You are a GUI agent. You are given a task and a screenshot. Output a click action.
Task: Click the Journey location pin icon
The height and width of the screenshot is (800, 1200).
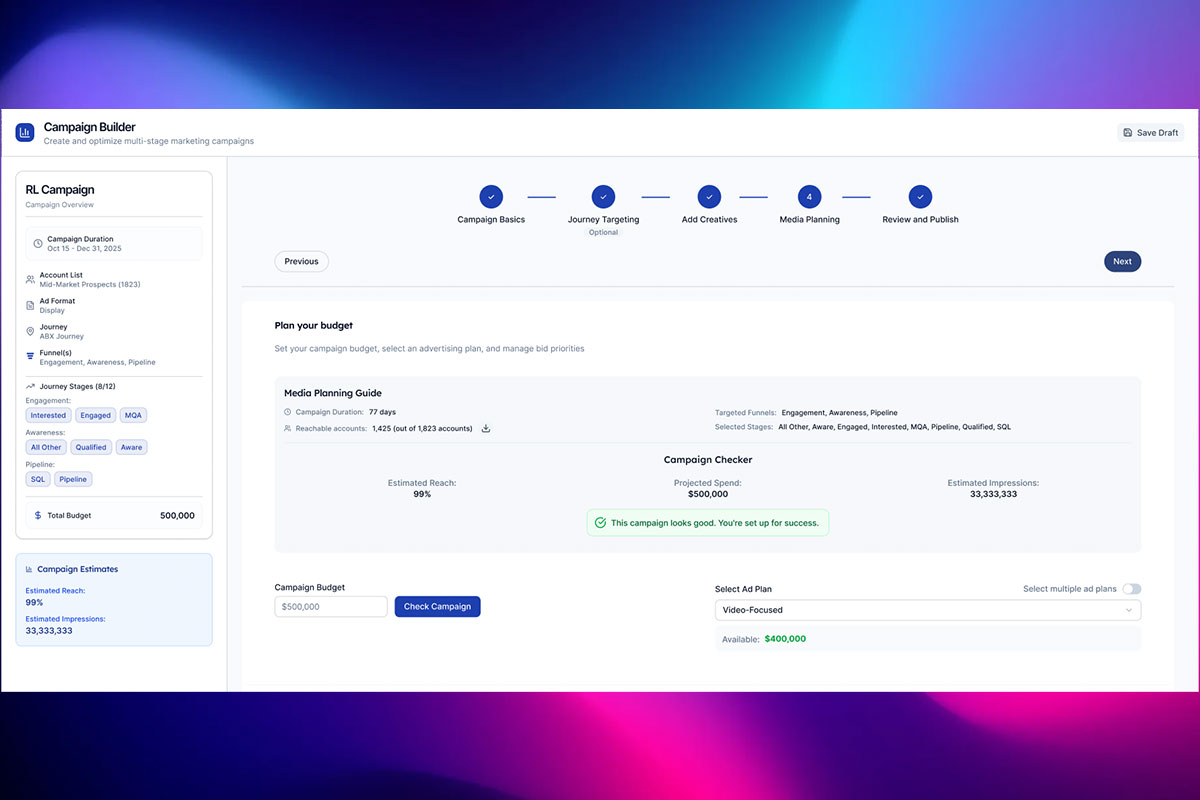tap(30, 331)
